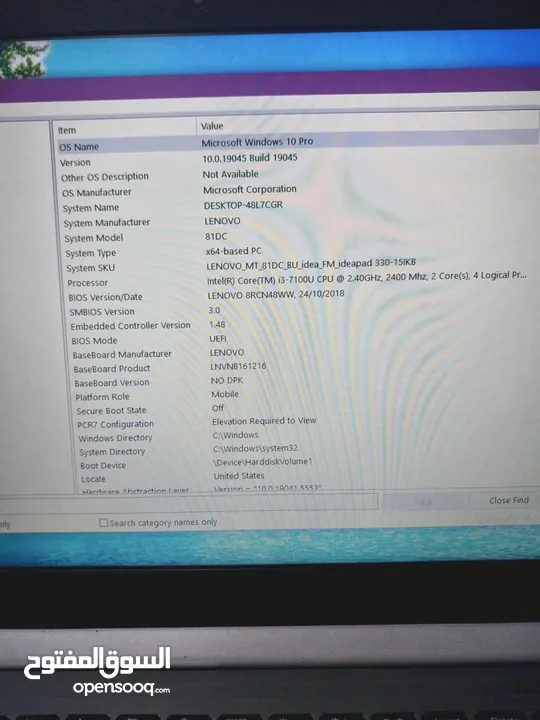Viewport: 540px width, 720px height.
Task: Select the Version row showing build 19045
Action: 298,159
